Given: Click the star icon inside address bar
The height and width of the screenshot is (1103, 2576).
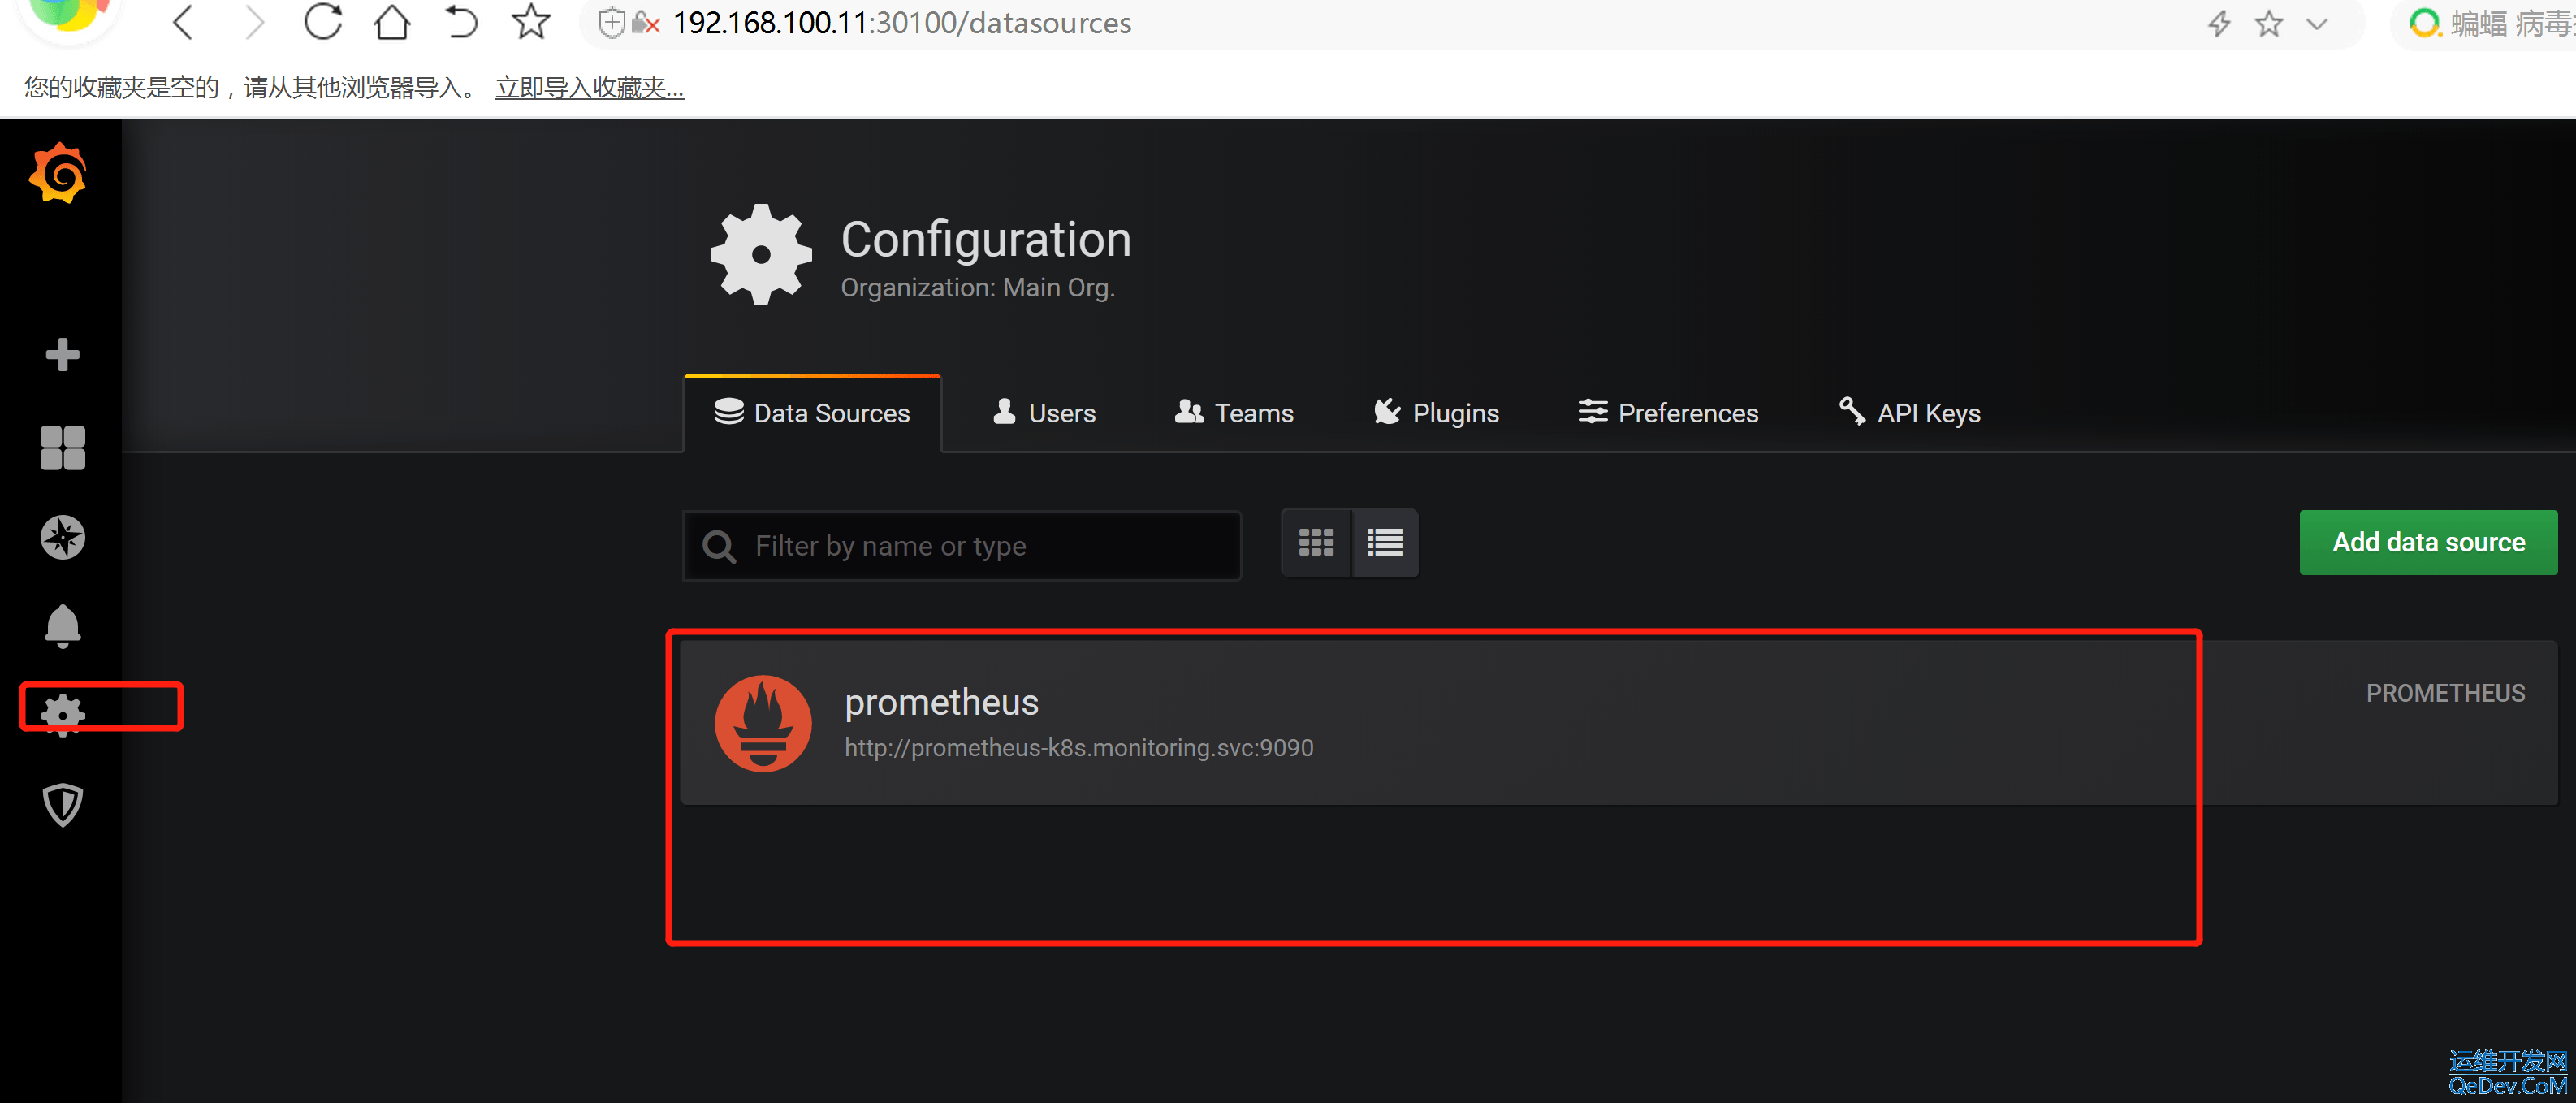Looking at the screenshot, I should [x=2268, y=23].
